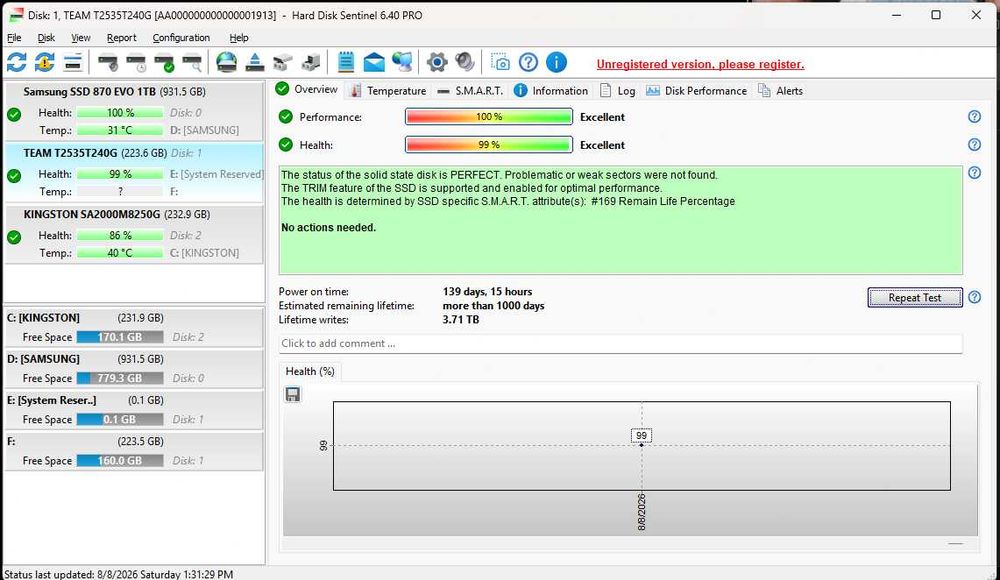Click the Unregistered version please register link
1000x580 pixels.
(x=700, y=64)
